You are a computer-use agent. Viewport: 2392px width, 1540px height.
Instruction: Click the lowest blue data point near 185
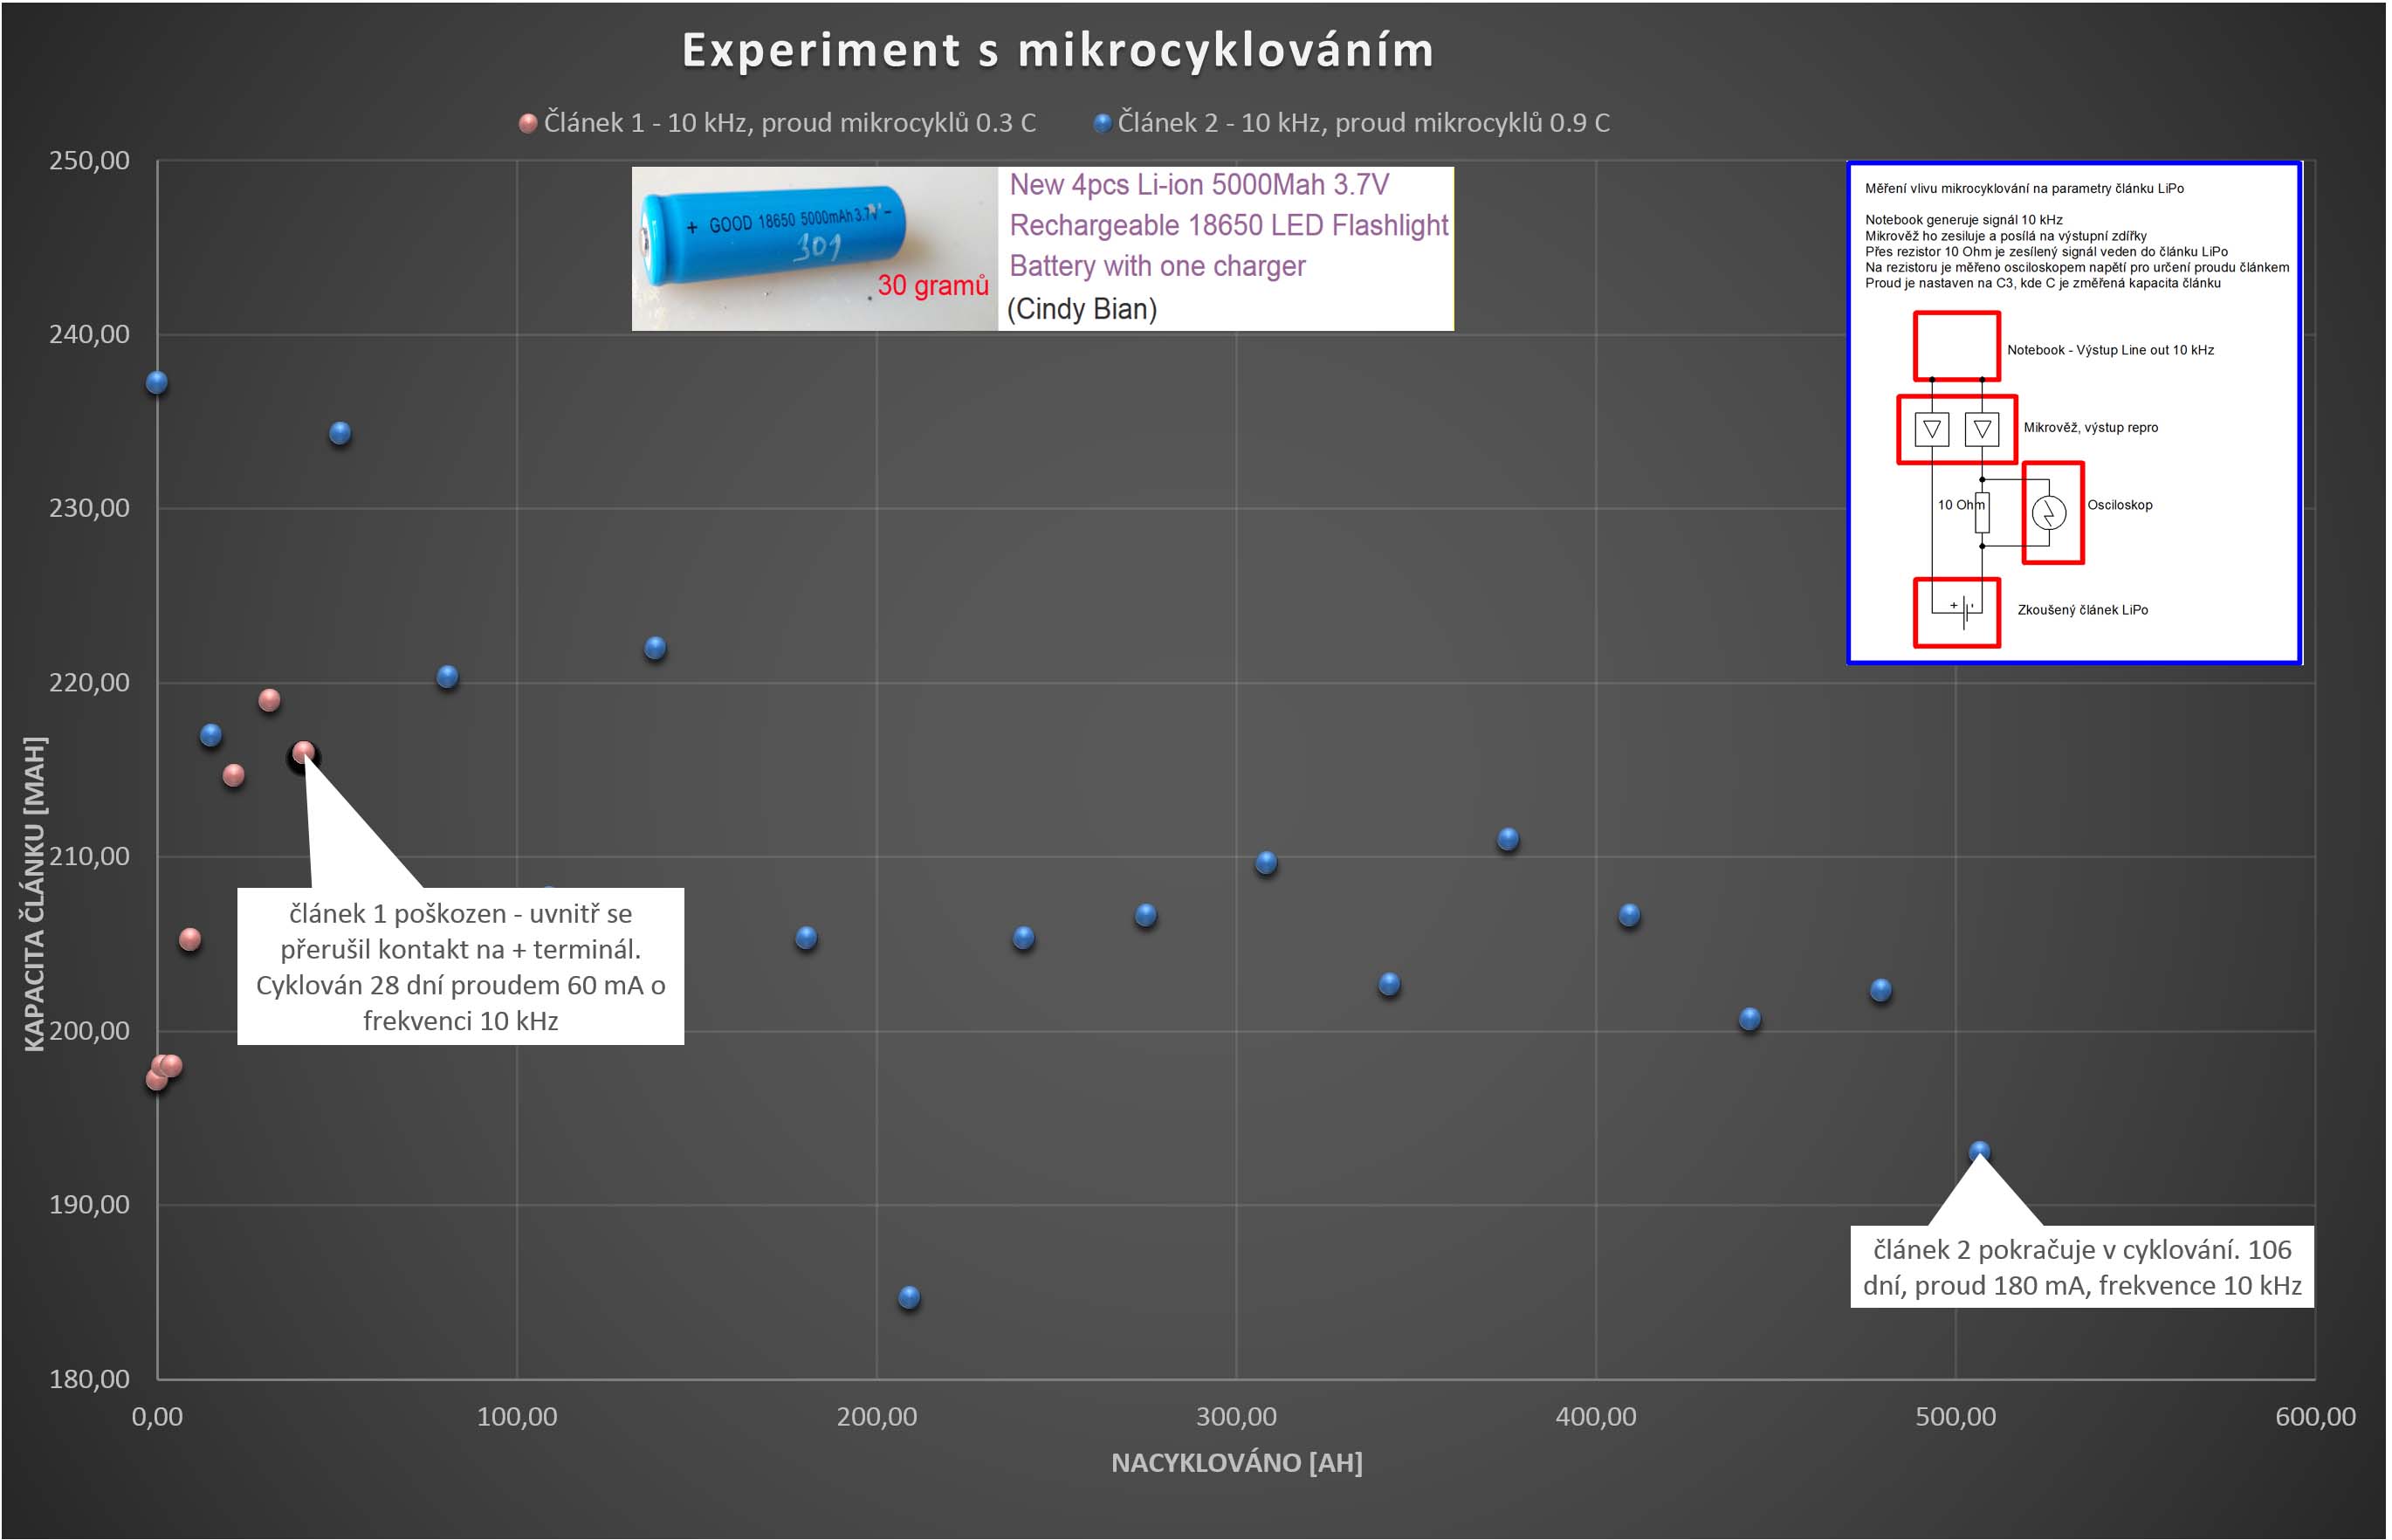908,1297
